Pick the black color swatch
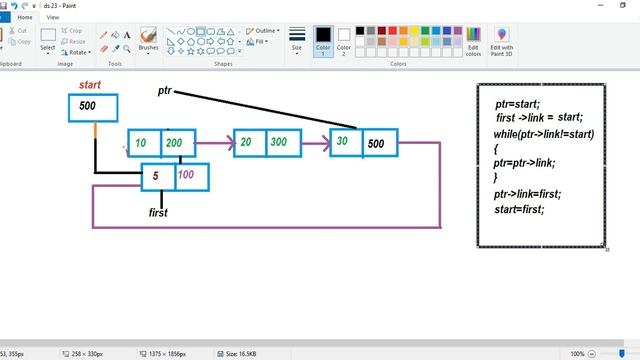Viewport: 640px width, 360px height. (360, 31)
